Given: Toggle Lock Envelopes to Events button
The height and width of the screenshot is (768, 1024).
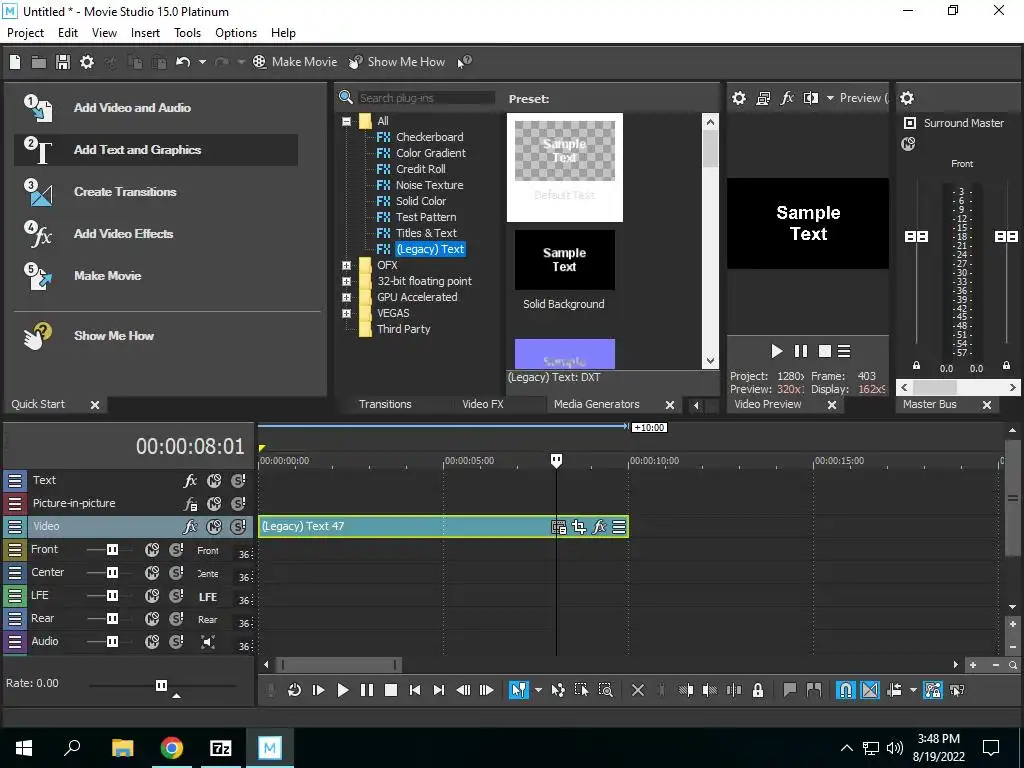Looking at the screenshot, I should [933, 690].
